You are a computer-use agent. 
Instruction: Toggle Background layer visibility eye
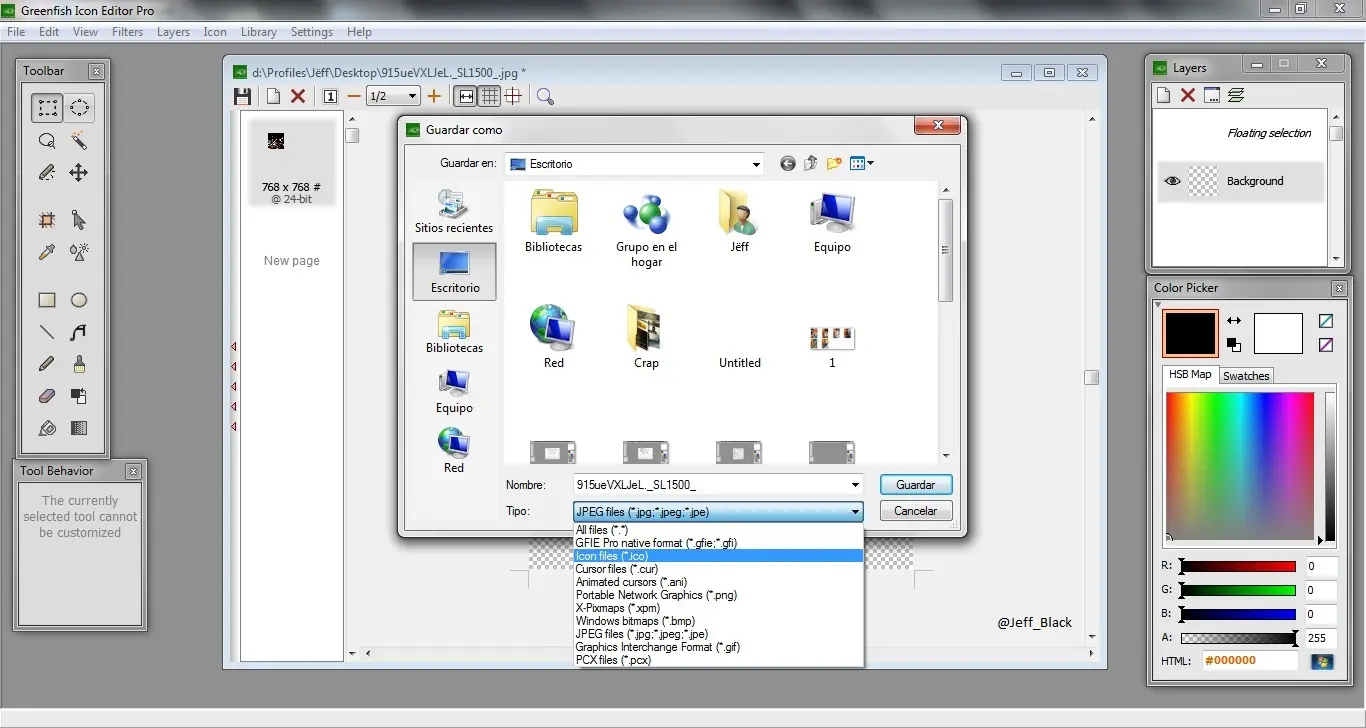(1173, 181)
